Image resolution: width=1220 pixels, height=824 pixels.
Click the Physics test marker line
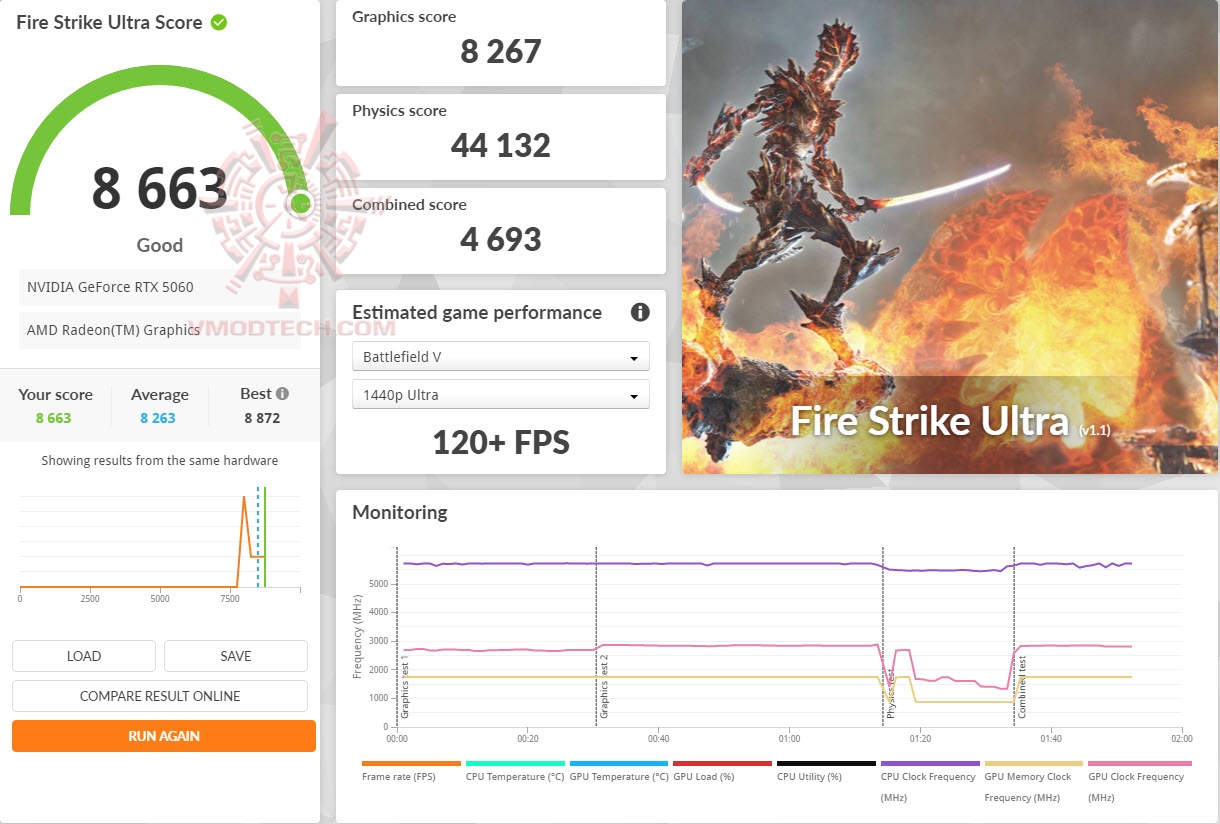pyautogui.click(x=883, y=637)
